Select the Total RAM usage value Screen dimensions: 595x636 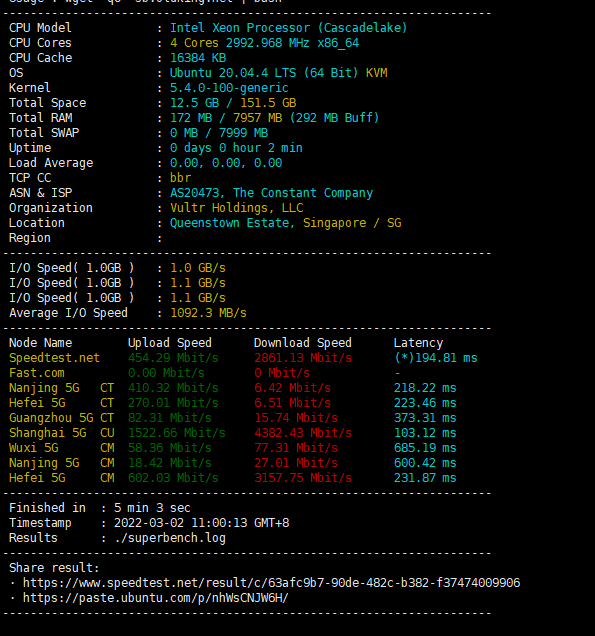(274, 118)
